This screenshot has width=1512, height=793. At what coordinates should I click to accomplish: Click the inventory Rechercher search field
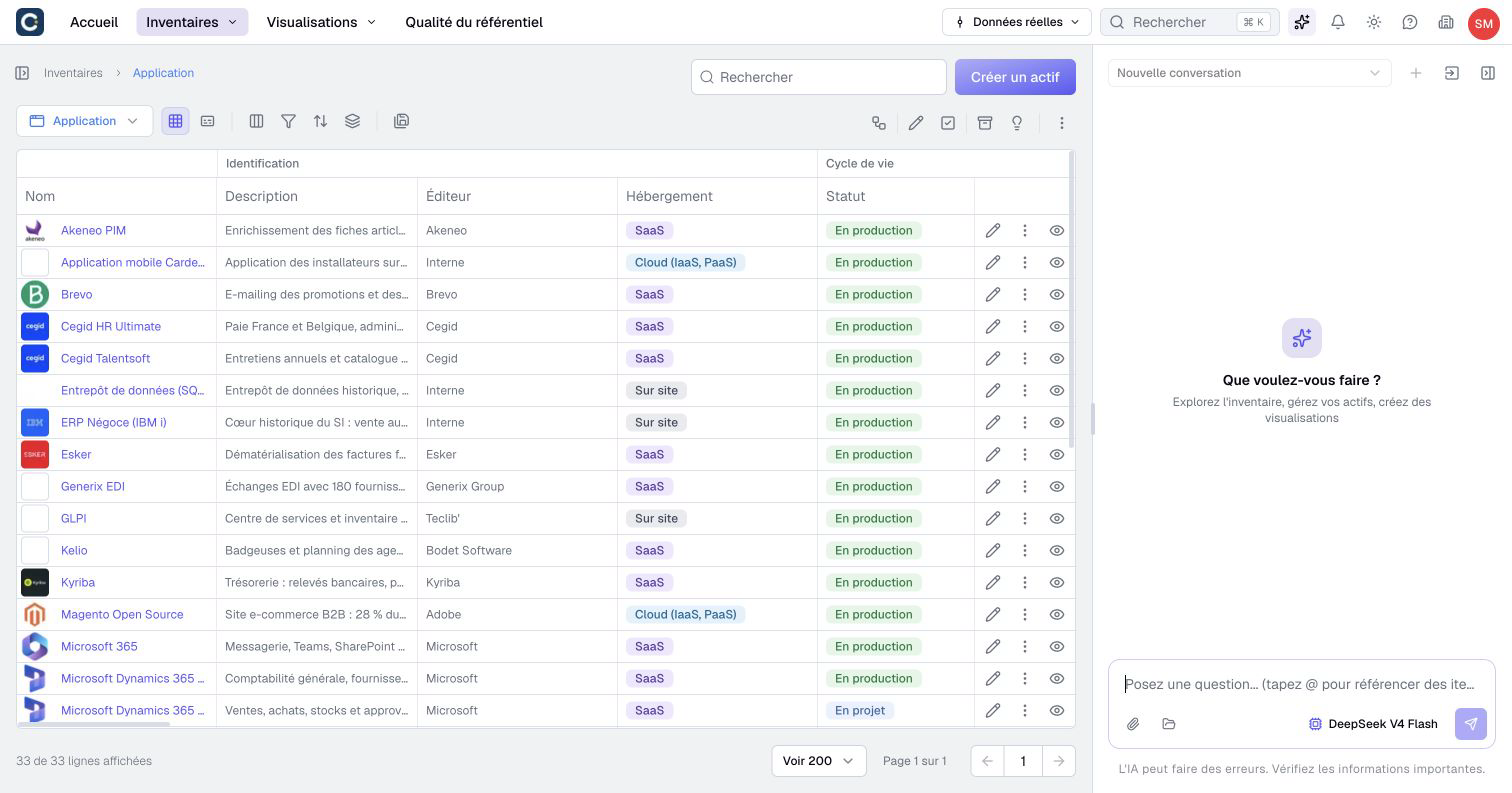[x=818, y=77]
